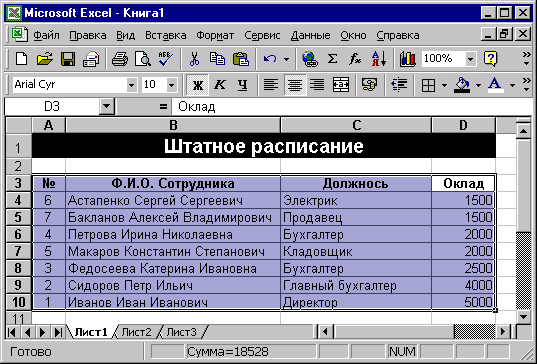This screenshot has width=537, height=364.
Task: Select row 7 header
Action: [18, 251]
